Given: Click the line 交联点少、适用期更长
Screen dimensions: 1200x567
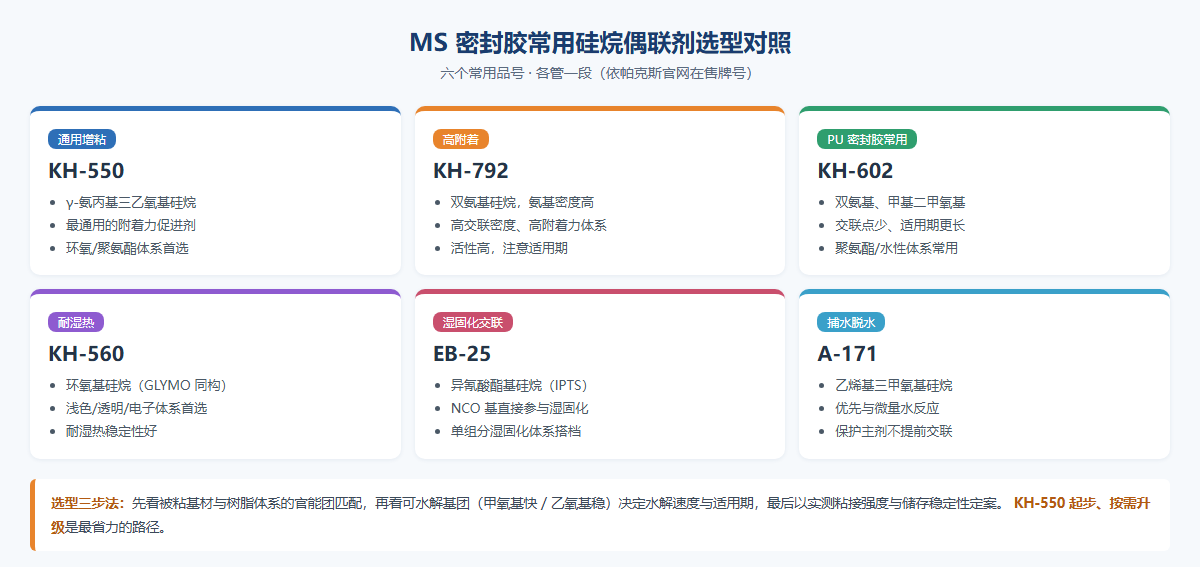Looking at the screenshot, I should [900, 225].
